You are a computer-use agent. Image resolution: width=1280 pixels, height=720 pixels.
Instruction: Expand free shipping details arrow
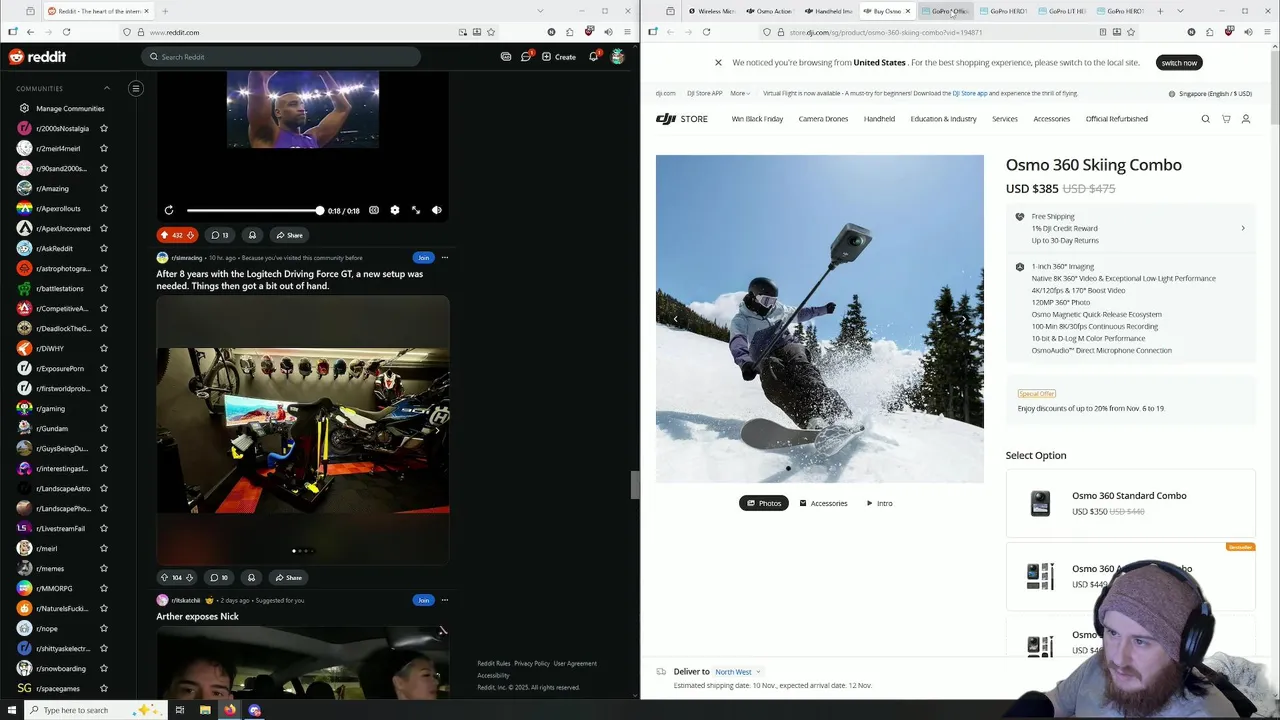(1243, 228)
